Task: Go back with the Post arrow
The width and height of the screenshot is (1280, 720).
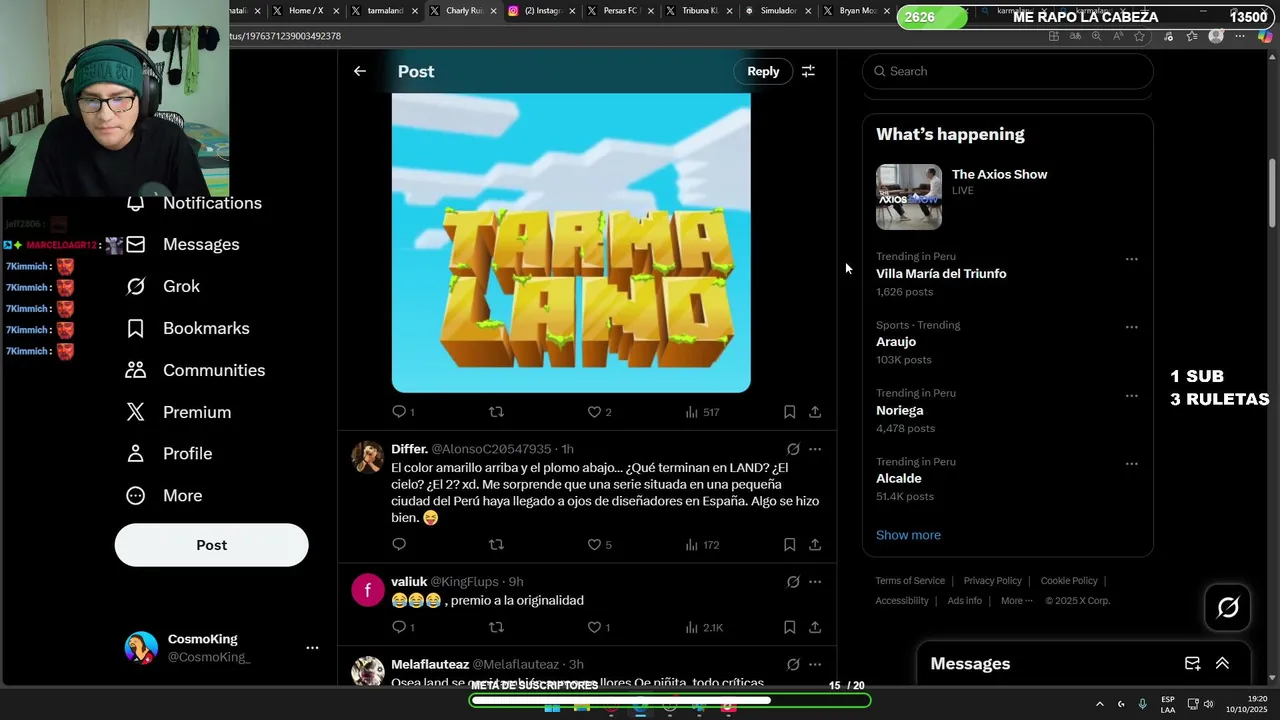Action: [x=360, y=71]
